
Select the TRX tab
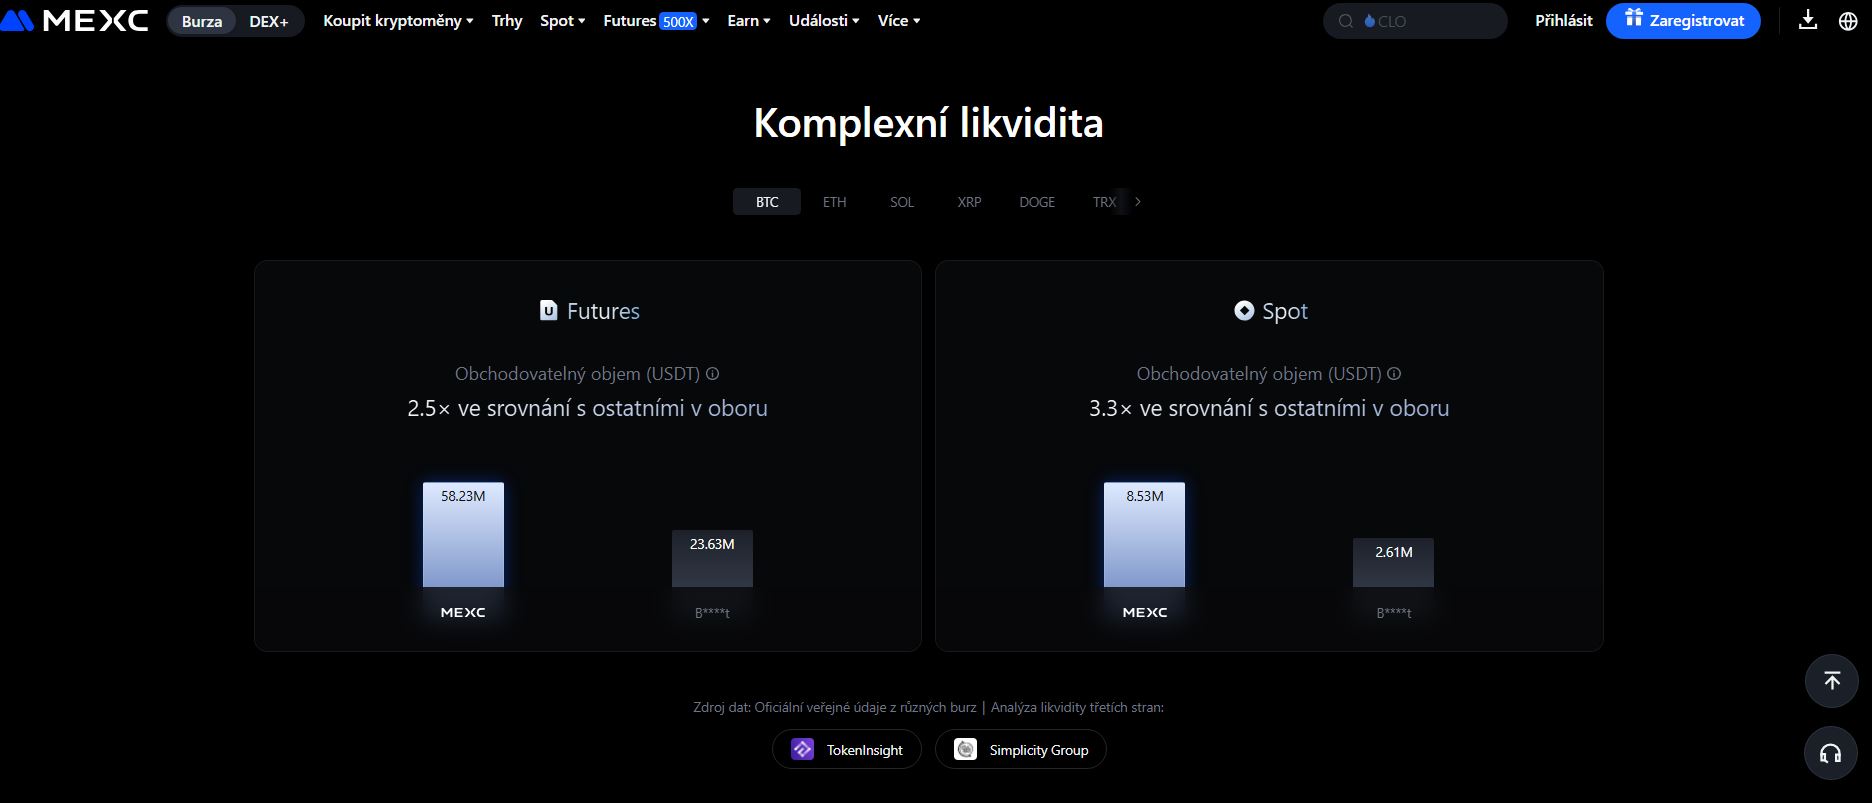(x=1104, y=202)
